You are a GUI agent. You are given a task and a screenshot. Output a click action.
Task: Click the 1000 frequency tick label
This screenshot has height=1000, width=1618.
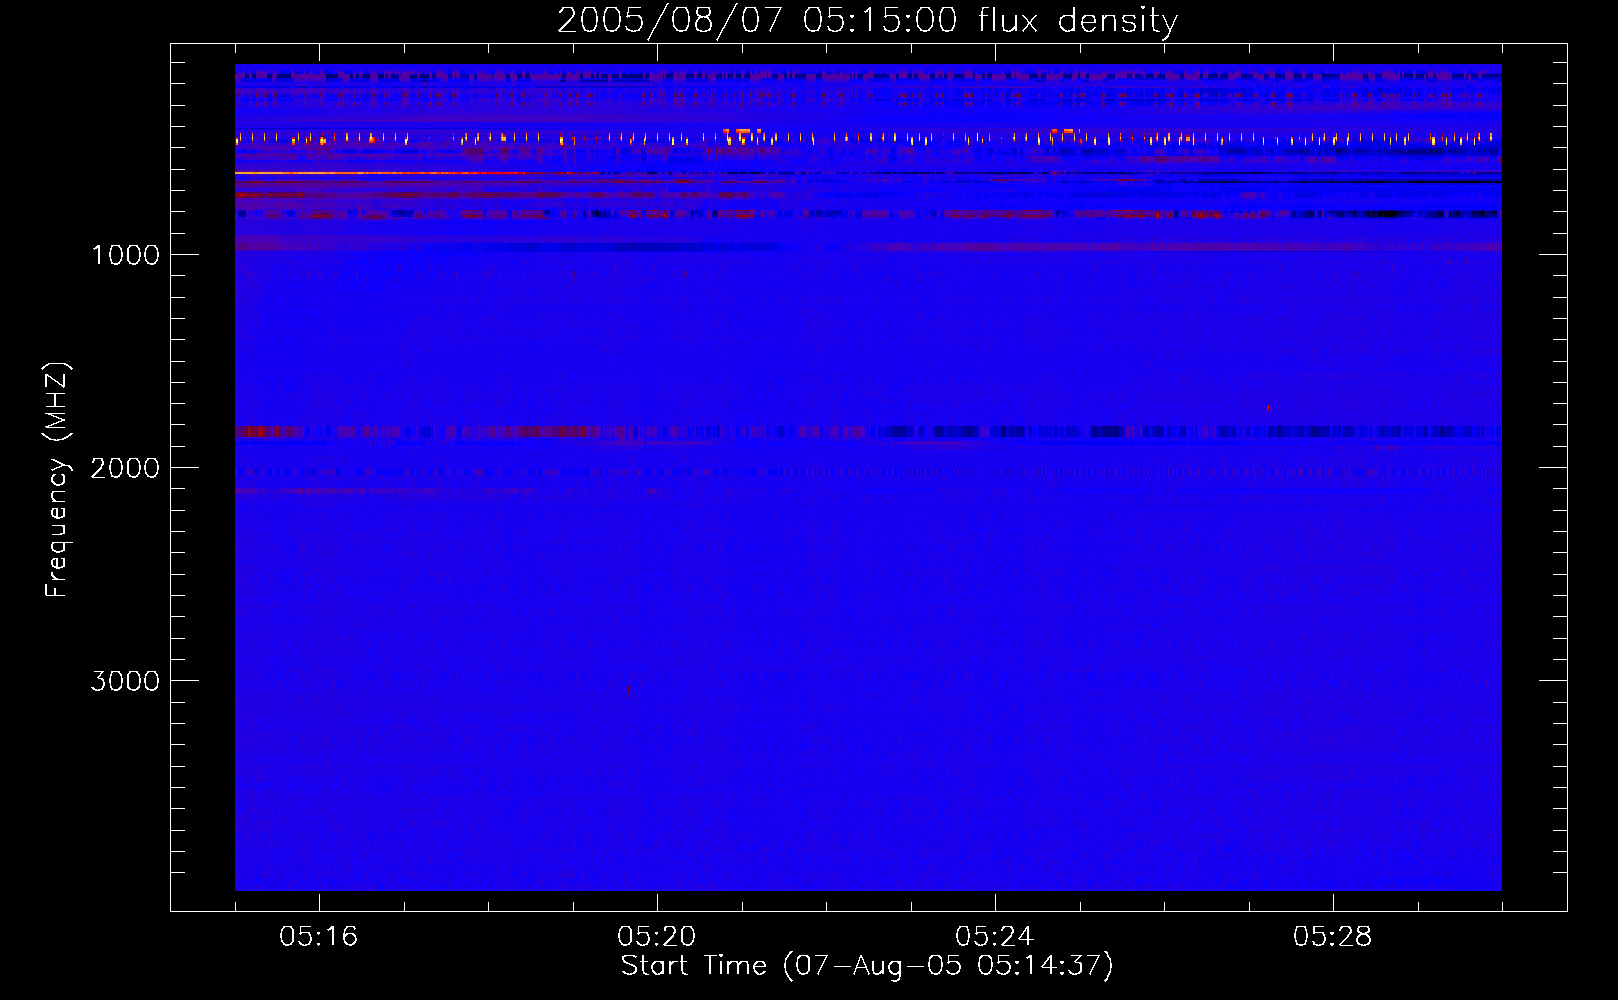pos(125,255)
